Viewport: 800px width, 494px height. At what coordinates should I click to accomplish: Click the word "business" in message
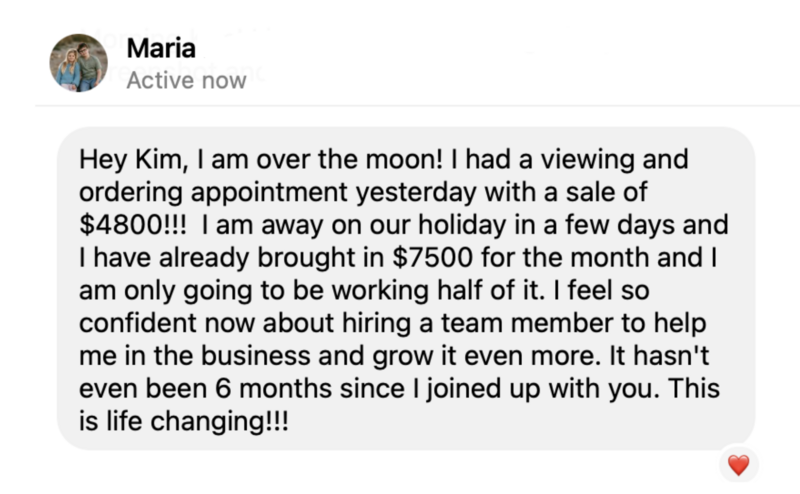256,356
